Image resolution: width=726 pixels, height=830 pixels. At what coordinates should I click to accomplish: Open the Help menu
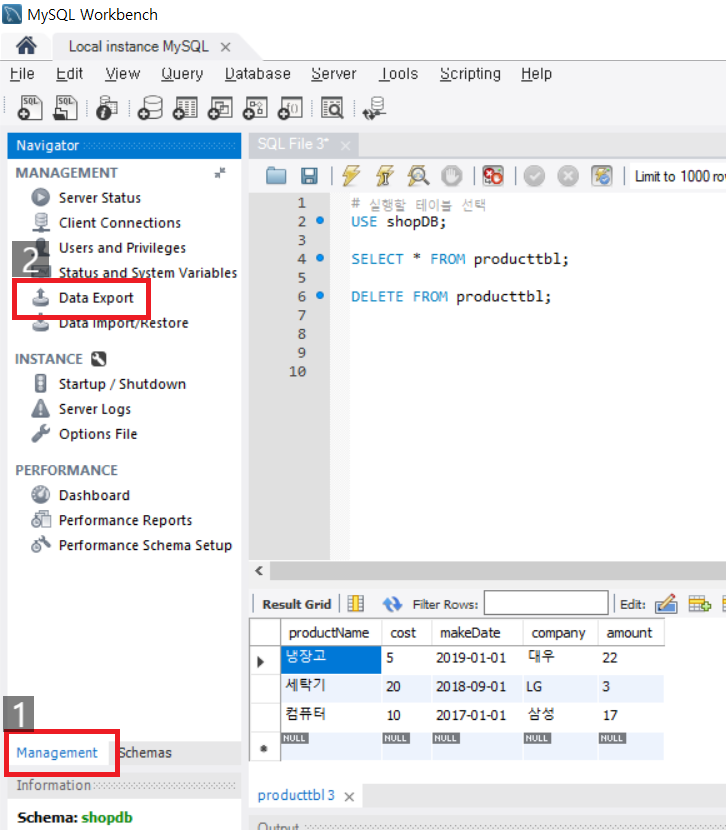536,74
